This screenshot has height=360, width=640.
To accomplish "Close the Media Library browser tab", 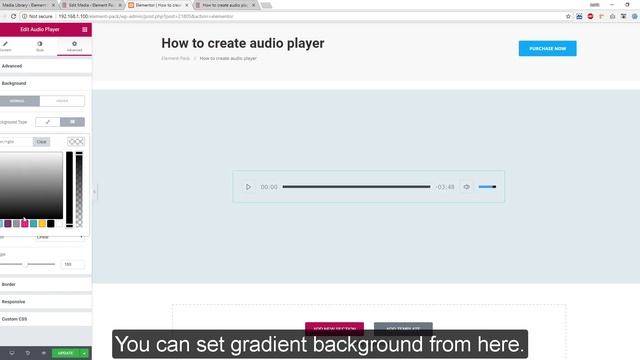I will [53, 5].
